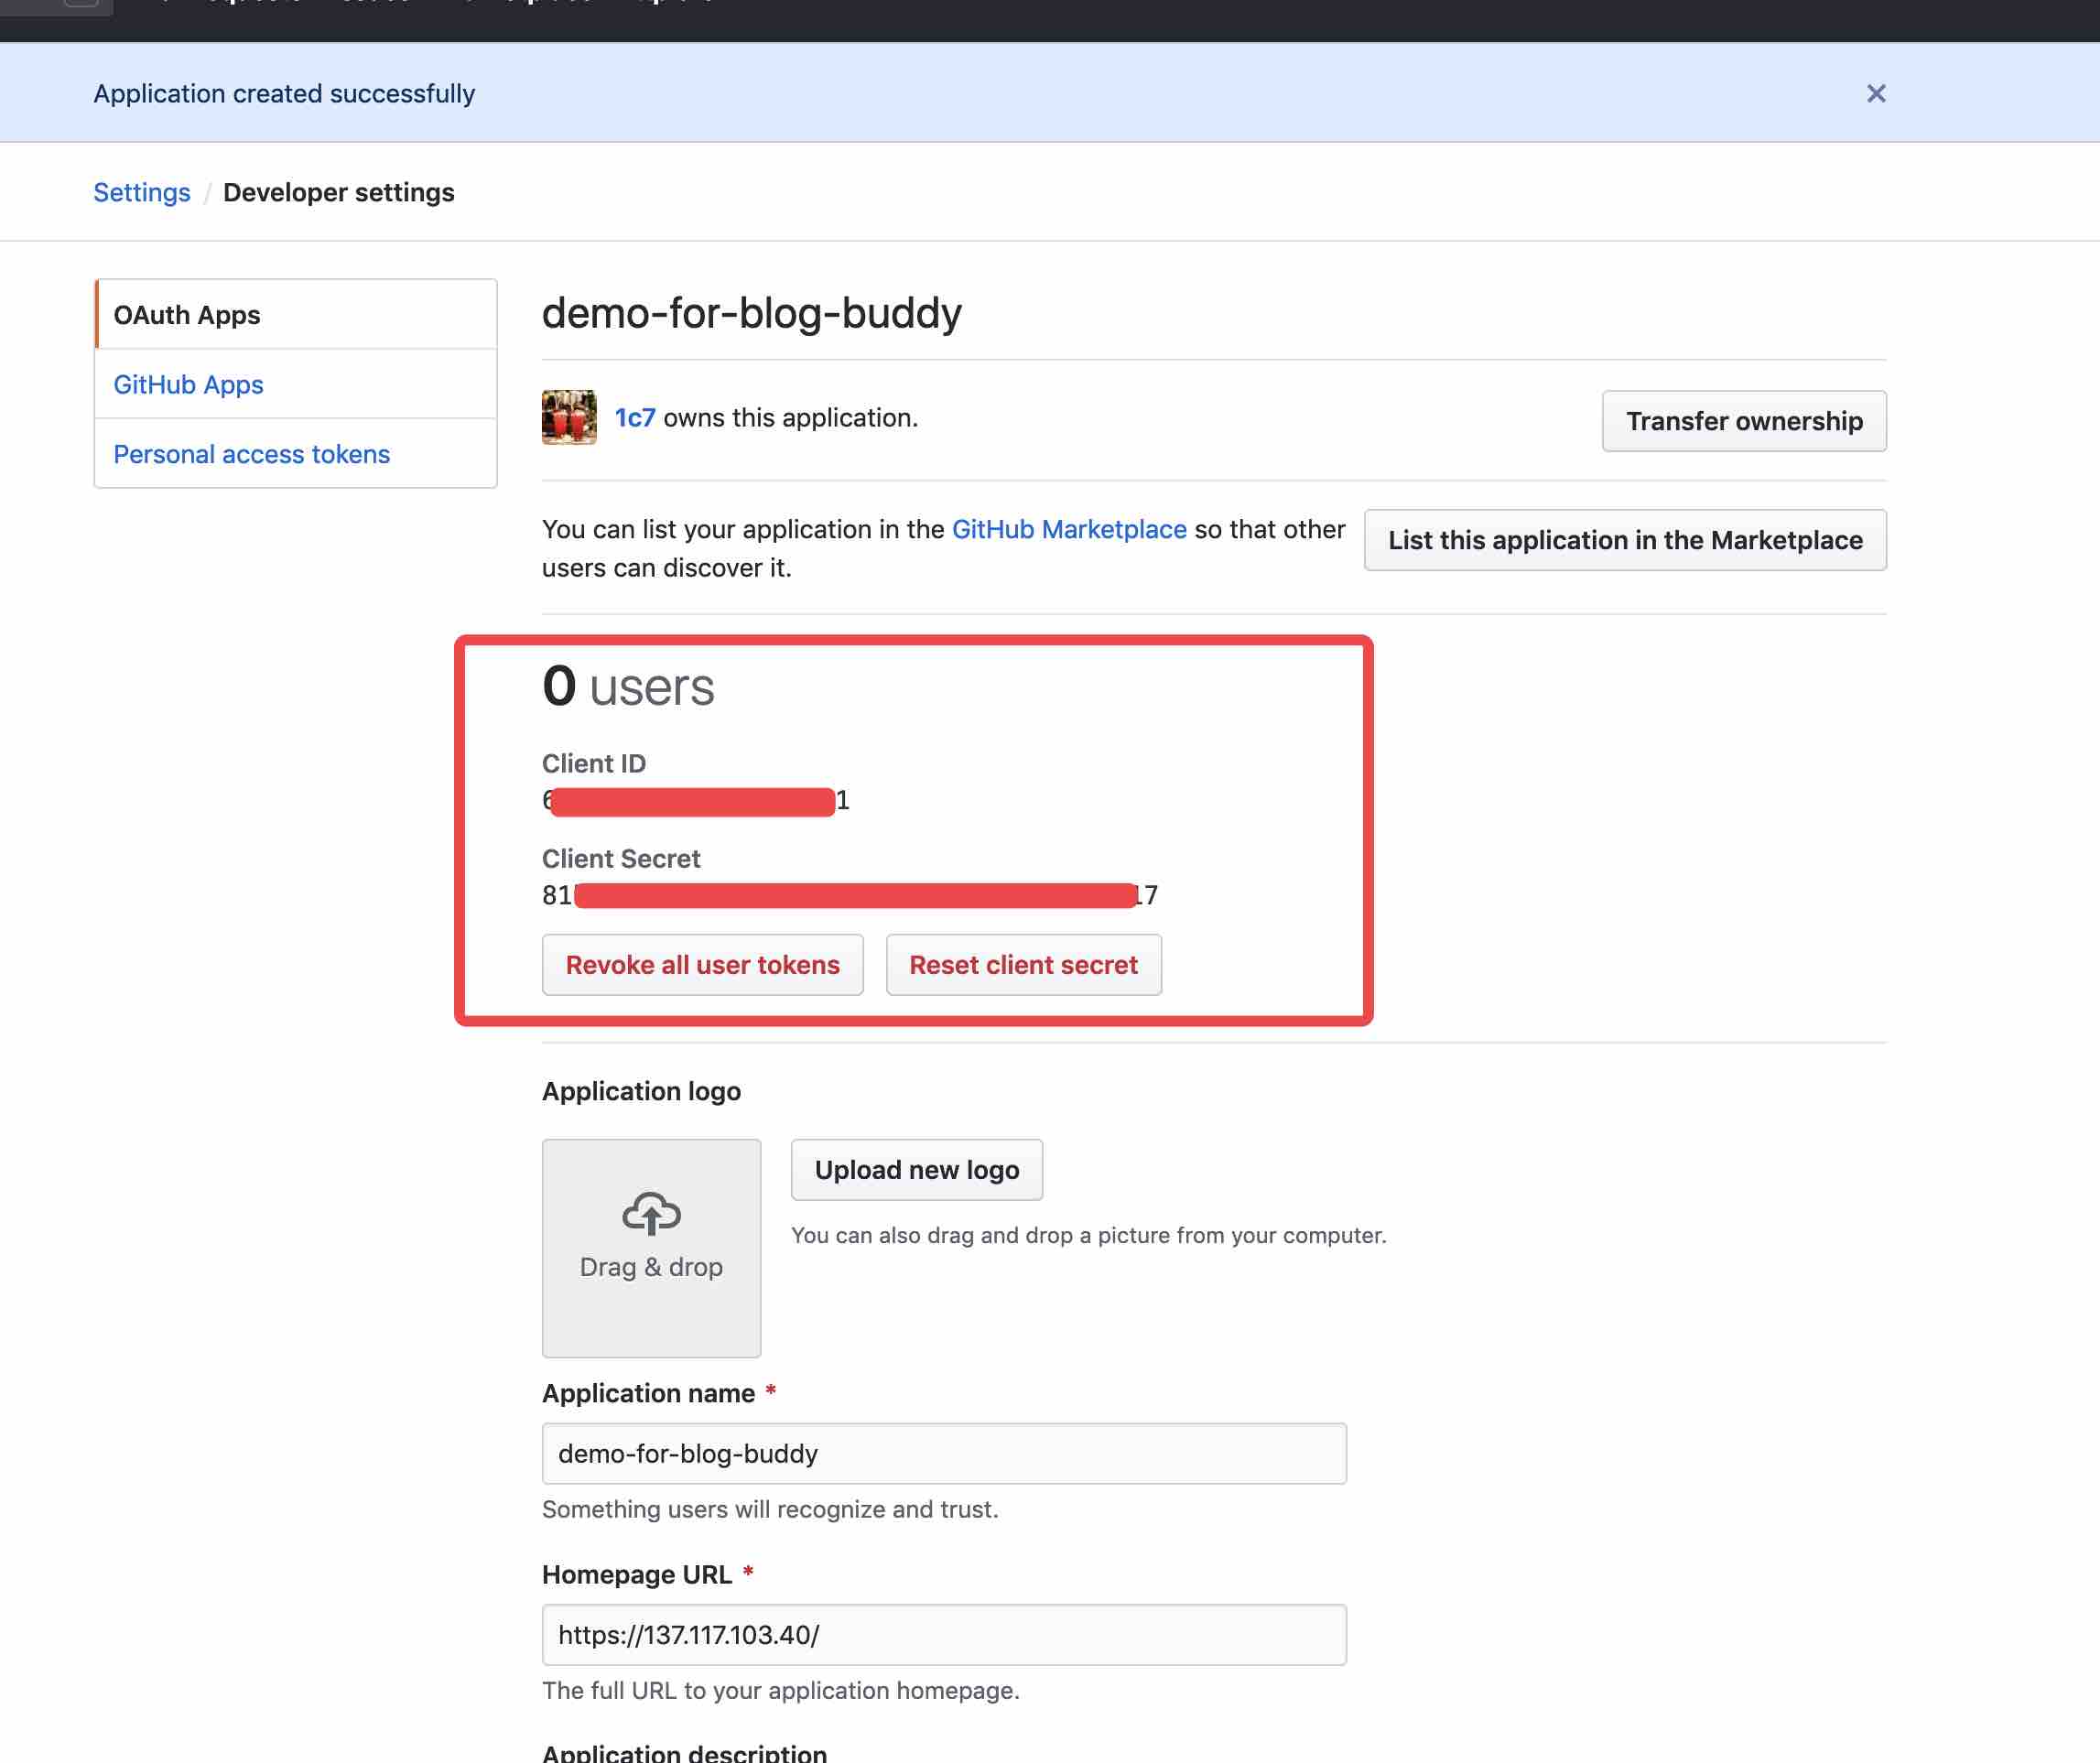Focus the Application name input field
Image resolution: width=2100 pixels, height=1763 pixels.
(x=943, y=1453)
